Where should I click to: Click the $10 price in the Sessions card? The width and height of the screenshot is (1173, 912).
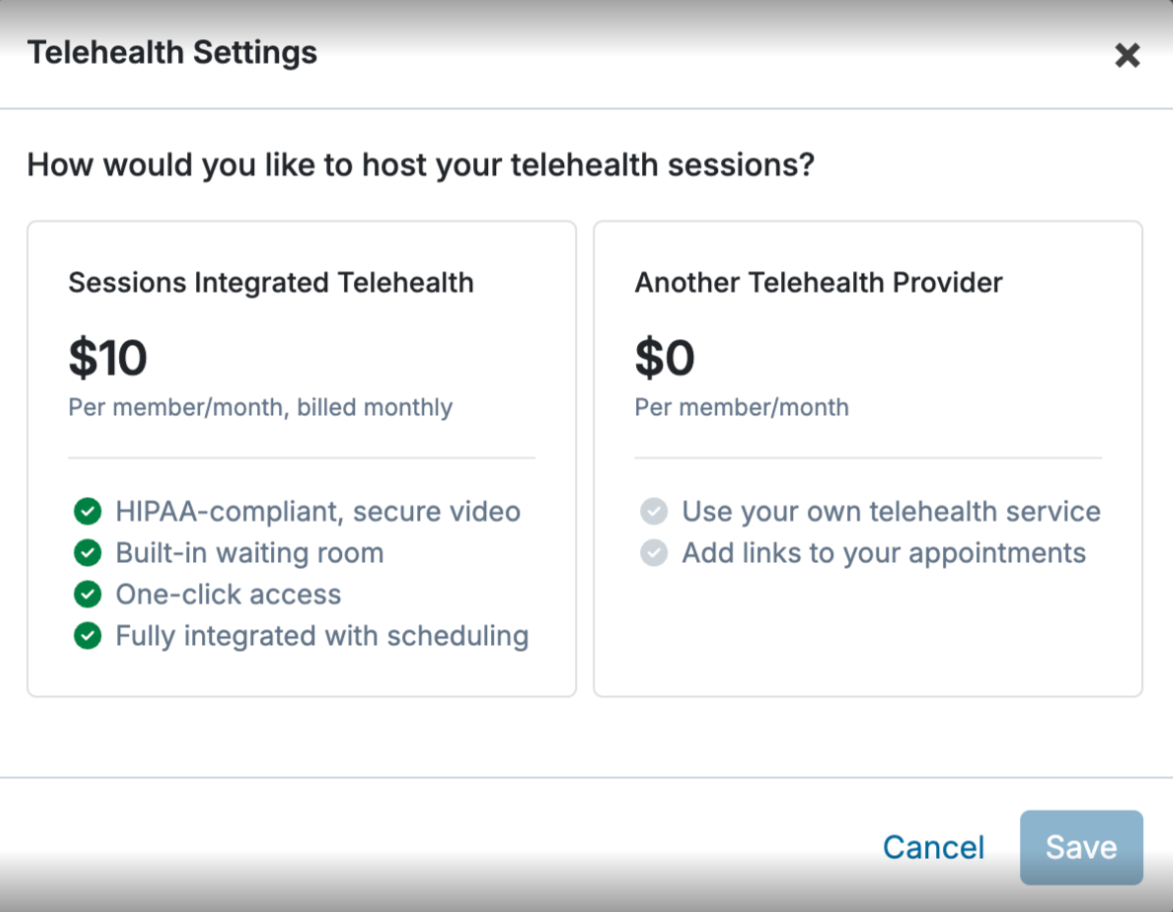point(108,358)
